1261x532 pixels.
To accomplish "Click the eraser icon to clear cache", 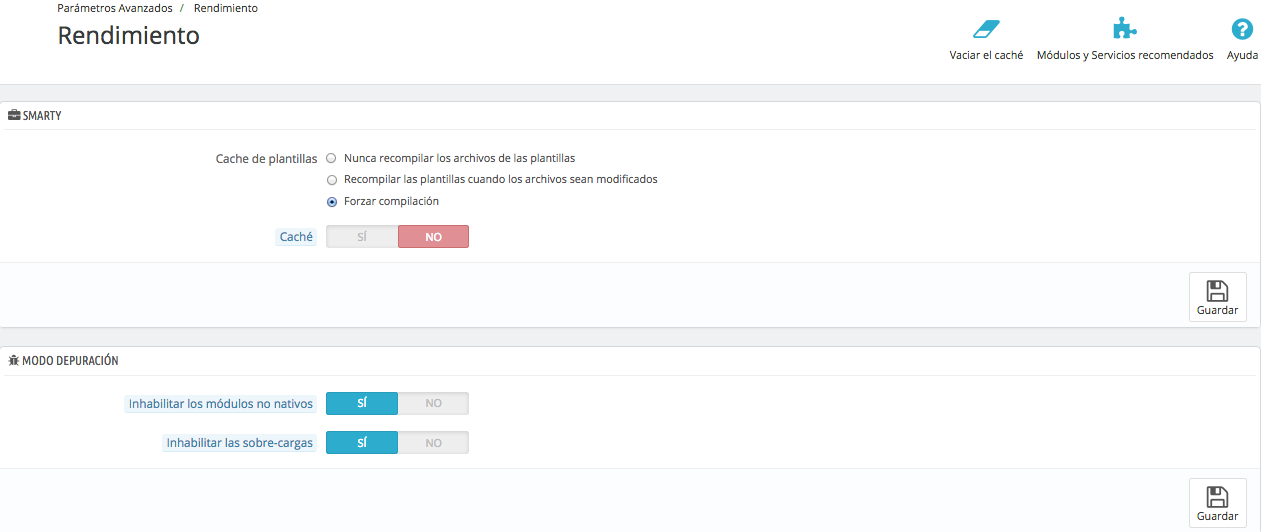I will (x=986, y=29).
